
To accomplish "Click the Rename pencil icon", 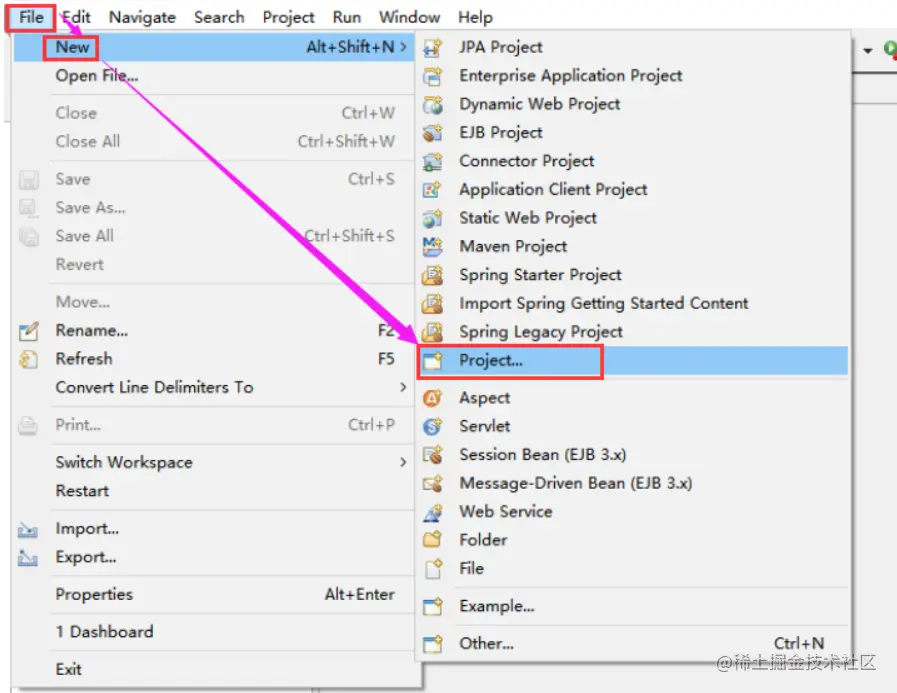I will coord(29,331).
